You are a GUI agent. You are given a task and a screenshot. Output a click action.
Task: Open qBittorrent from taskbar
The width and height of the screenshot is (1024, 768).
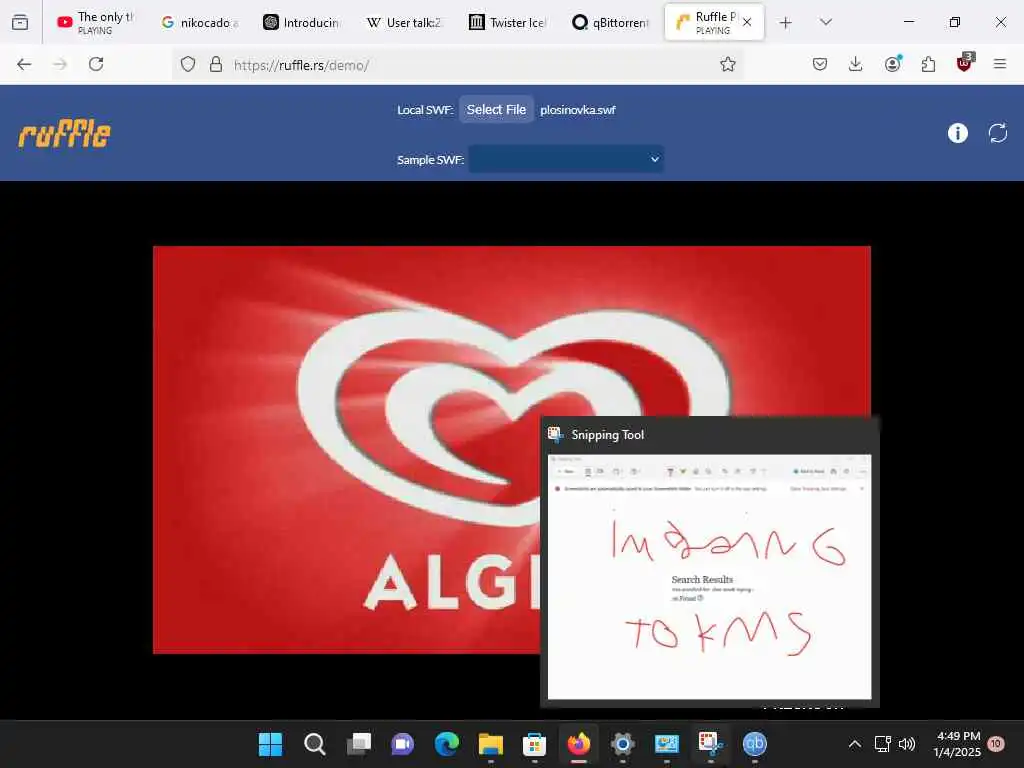[x=754, y=744]
